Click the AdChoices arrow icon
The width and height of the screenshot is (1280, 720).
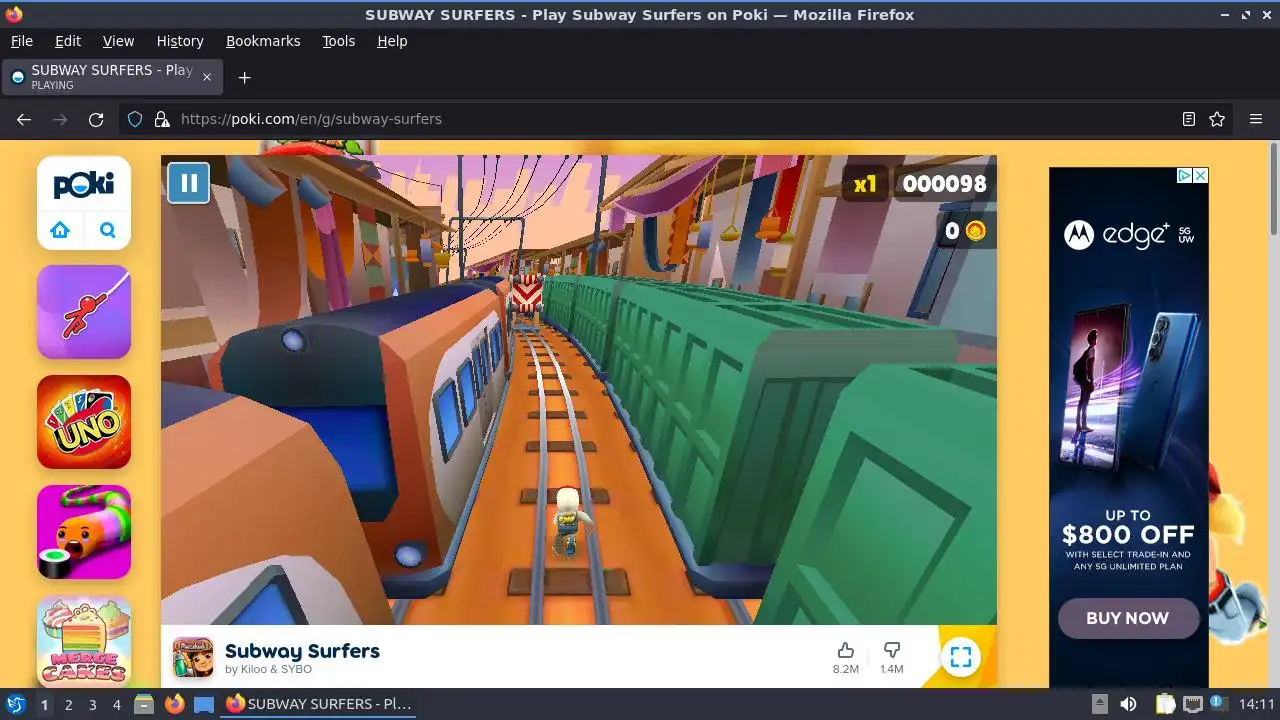click(x=1184, y=175)
